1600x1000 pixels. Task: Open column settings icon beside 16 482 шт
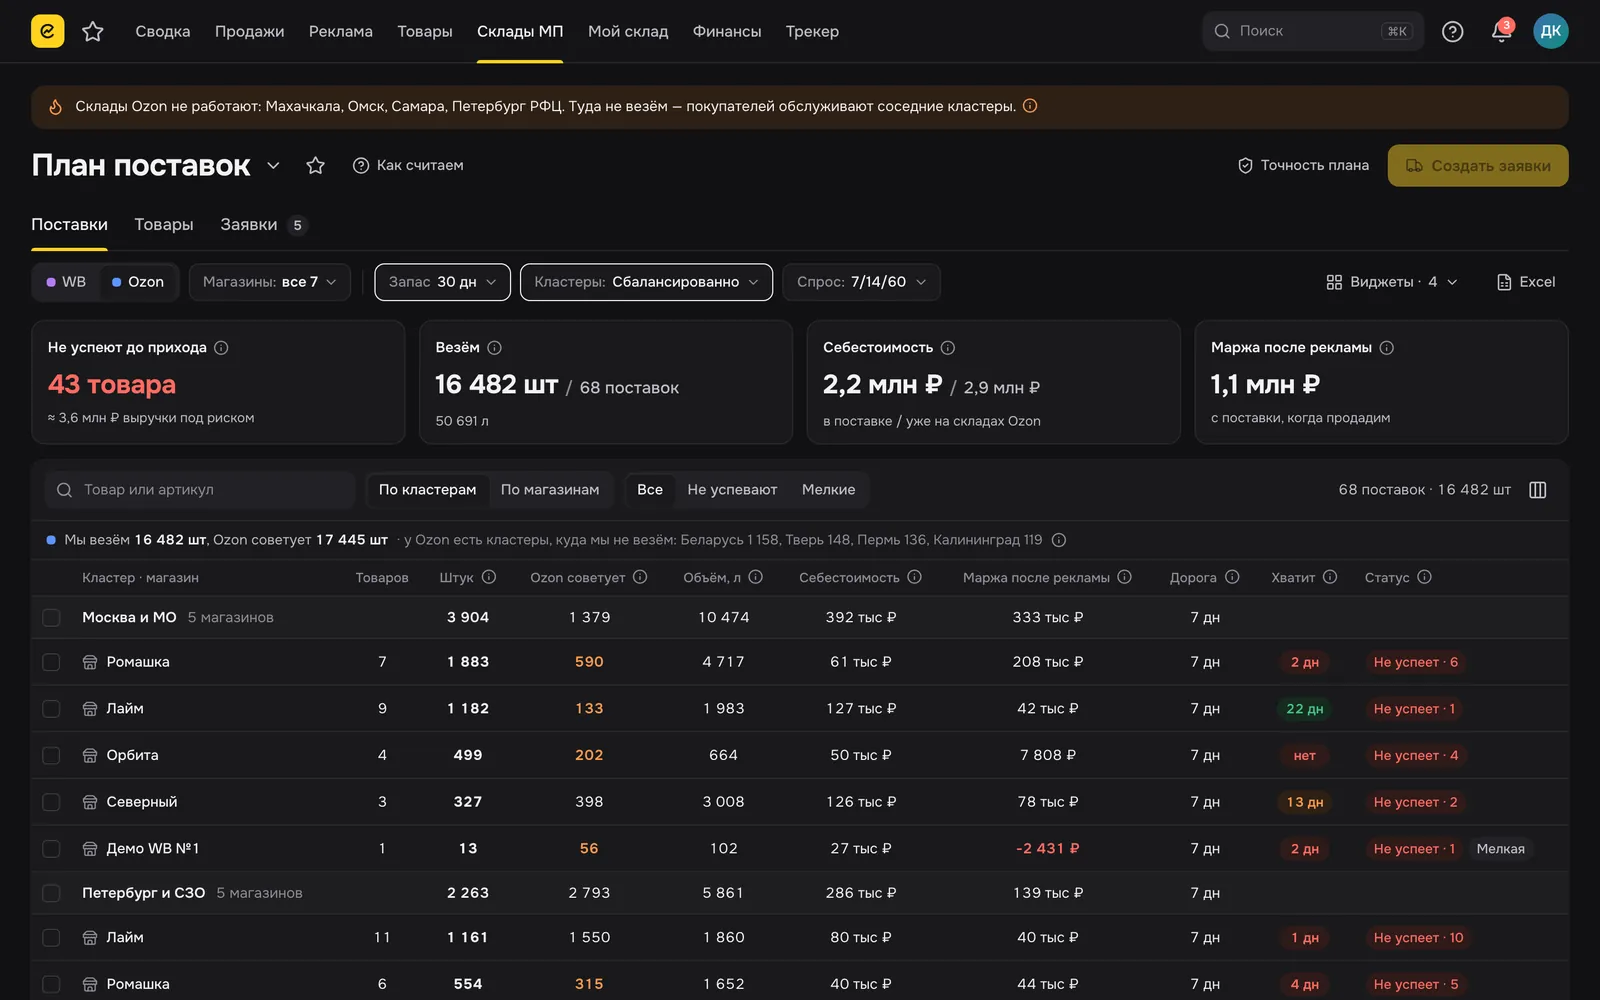click(x=1538, y=490)
